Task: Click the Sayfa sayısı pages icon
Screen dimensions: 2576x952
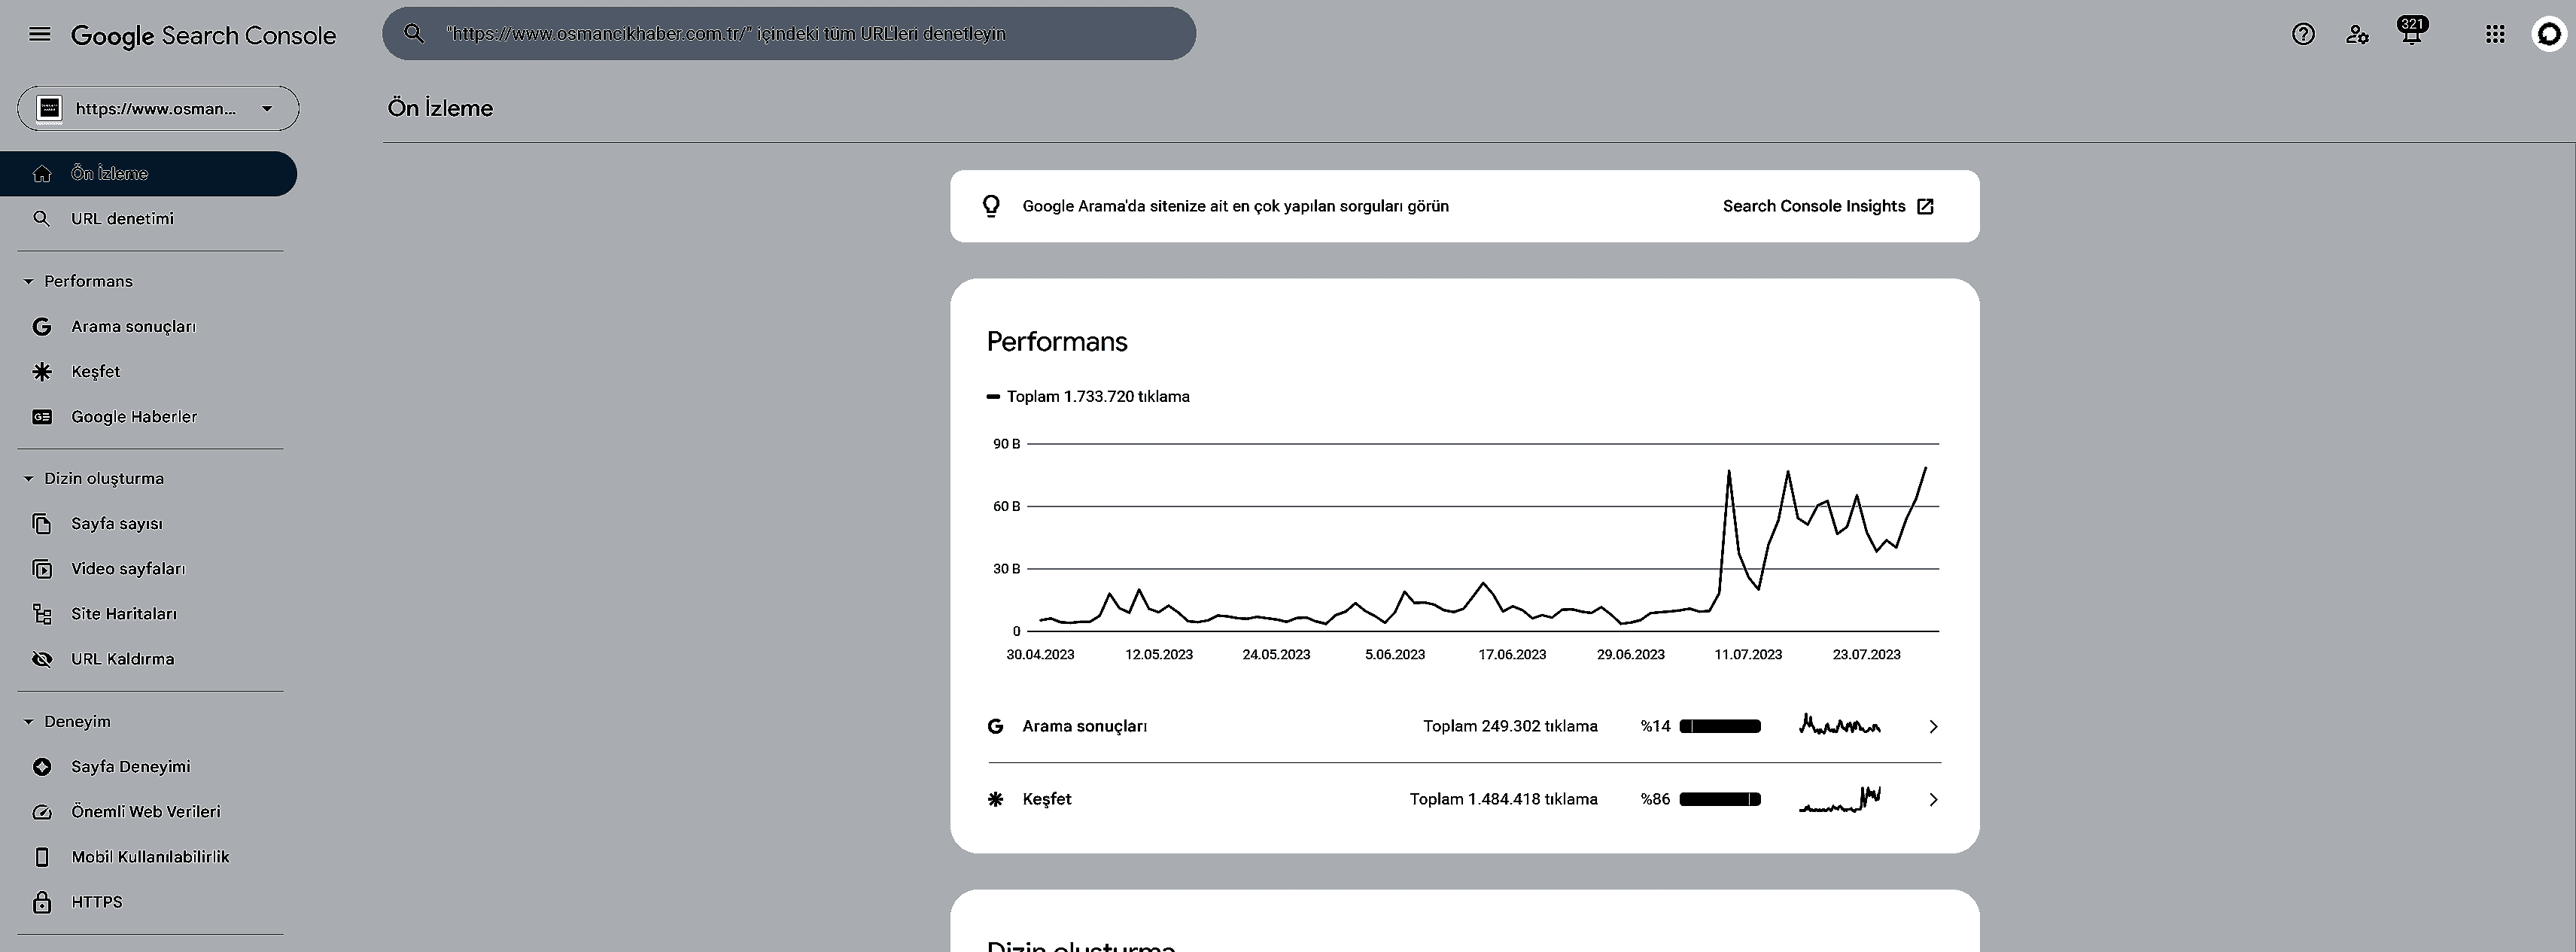Action: tap(42, 524)
